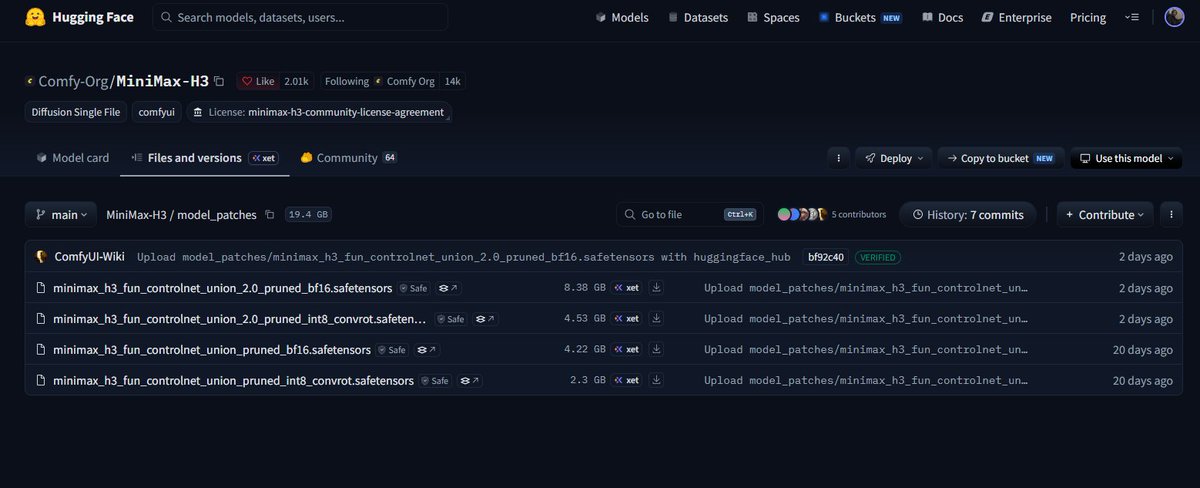Toggle Following Comfy Org
Viewport: 1200px width, 488px height.
378,81
